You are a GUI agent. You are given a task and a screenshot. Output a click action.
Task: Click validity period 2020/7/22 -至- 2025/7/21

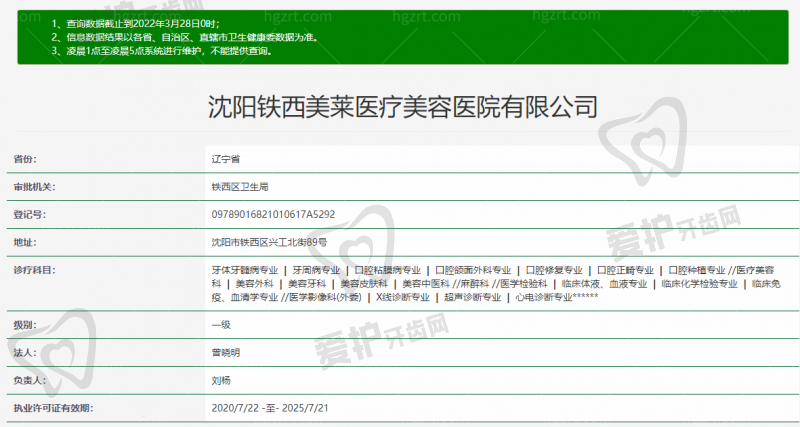[270, 408]
